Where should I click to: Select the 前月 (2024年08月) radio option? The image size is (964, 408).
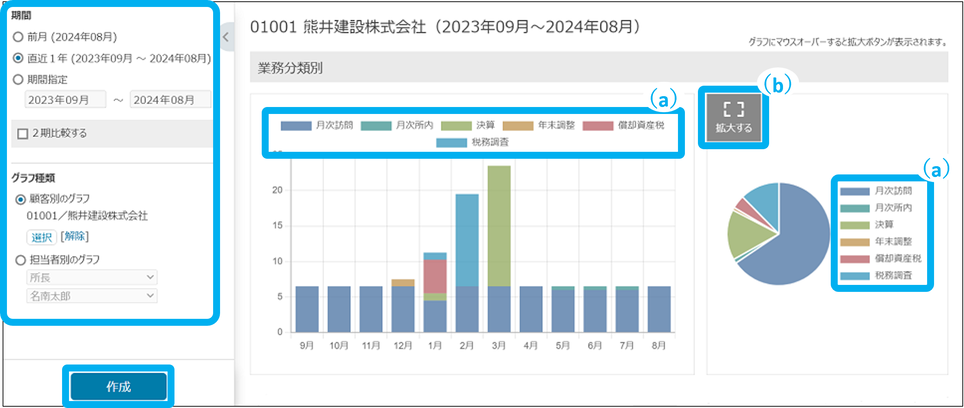tap(18, 37)
